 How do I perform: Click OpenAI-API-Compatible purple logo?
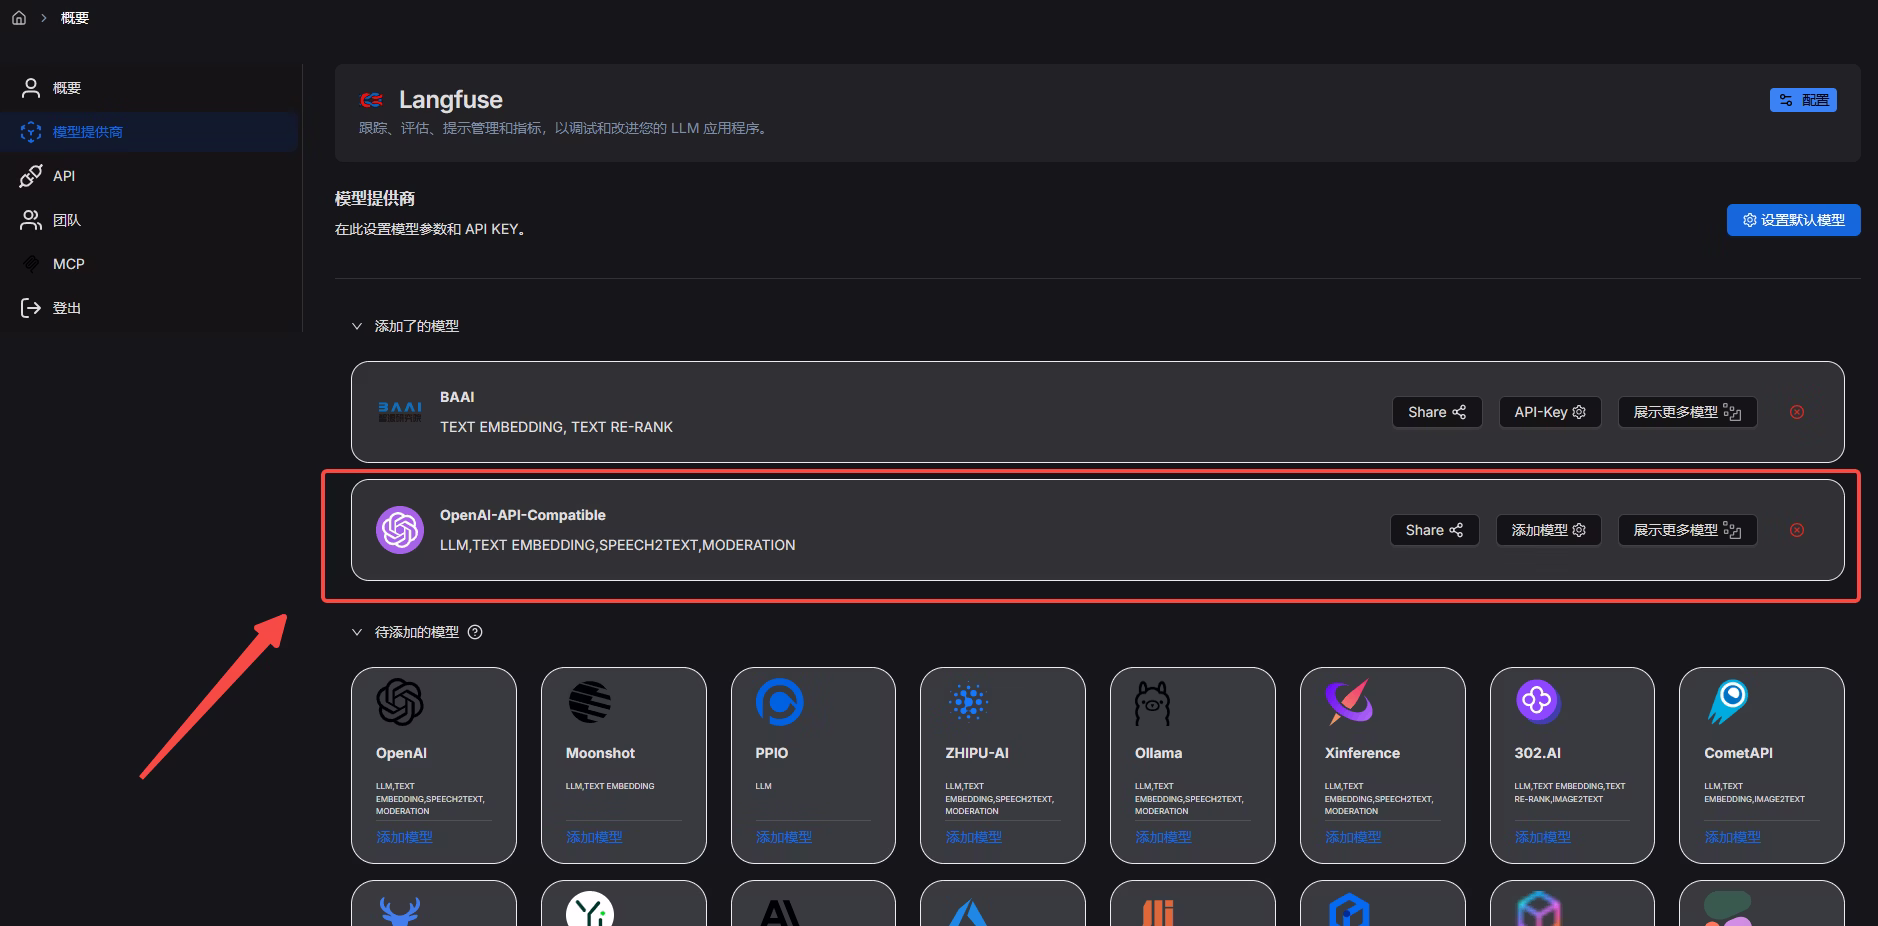pos(400,530)
